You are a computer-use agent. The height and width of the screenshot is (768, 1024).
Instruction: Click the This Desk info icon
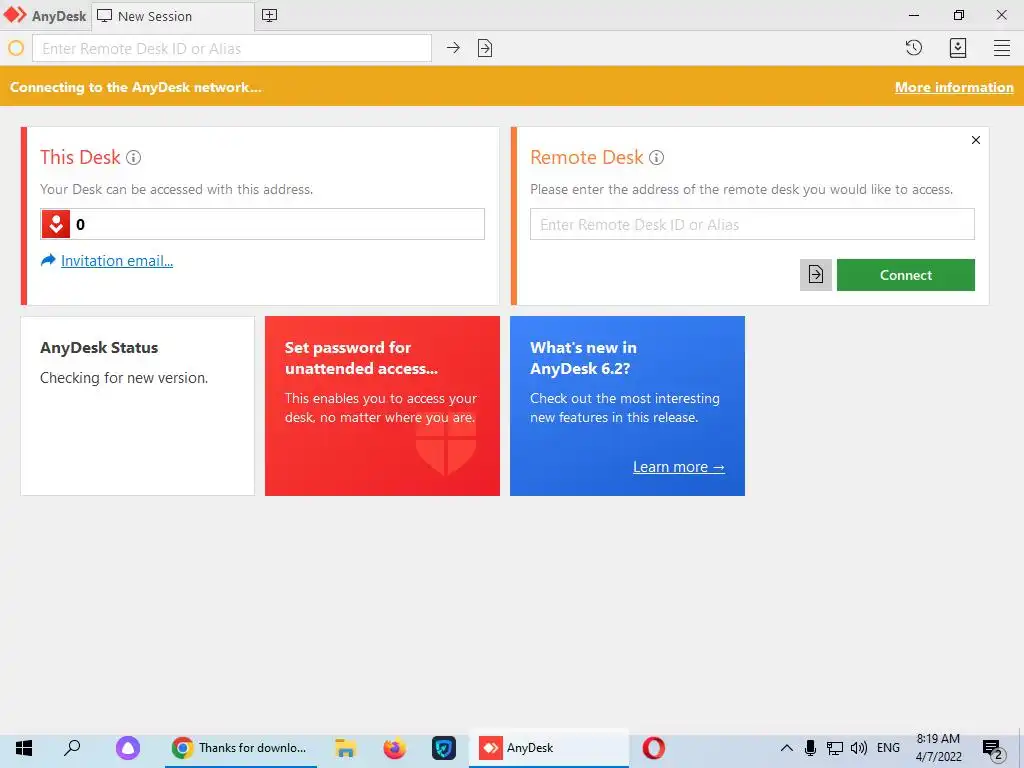(133, 157)
